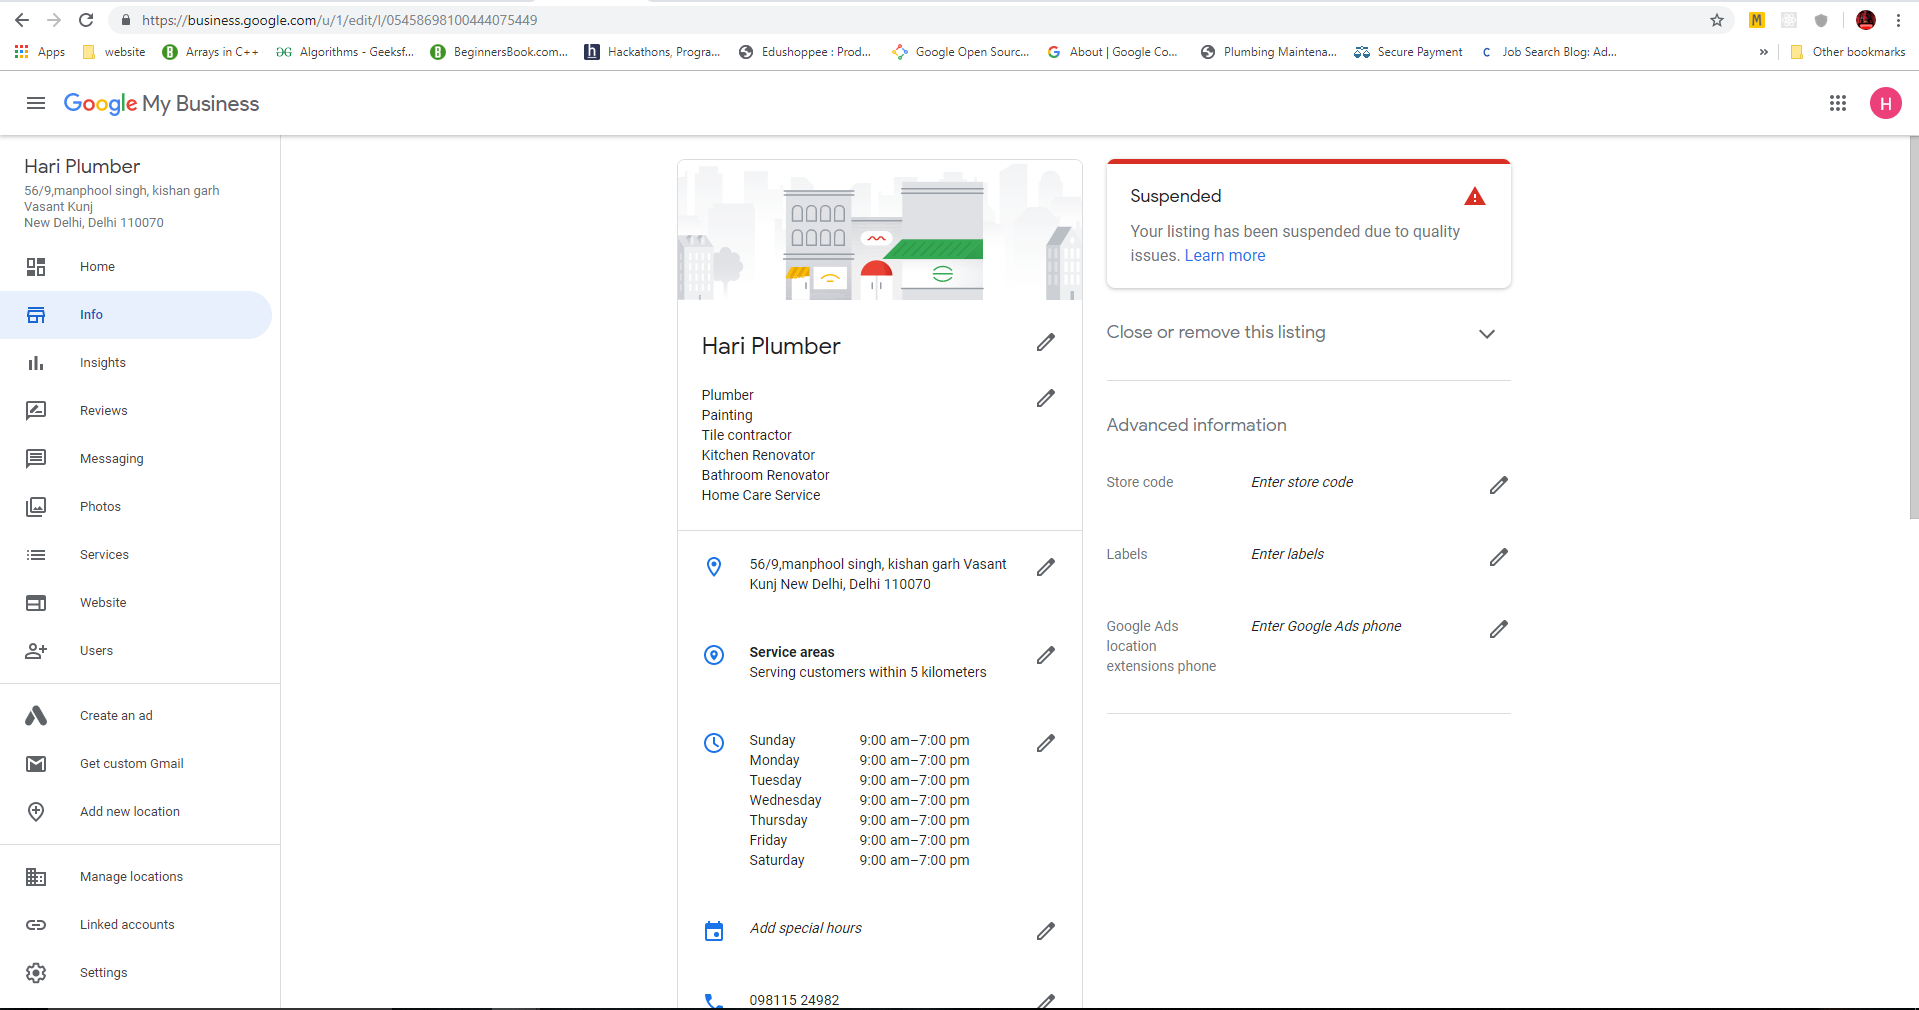Edit the Labels field pencil
Viewport: 1919px width, 1010px height.
[1499, 558]
